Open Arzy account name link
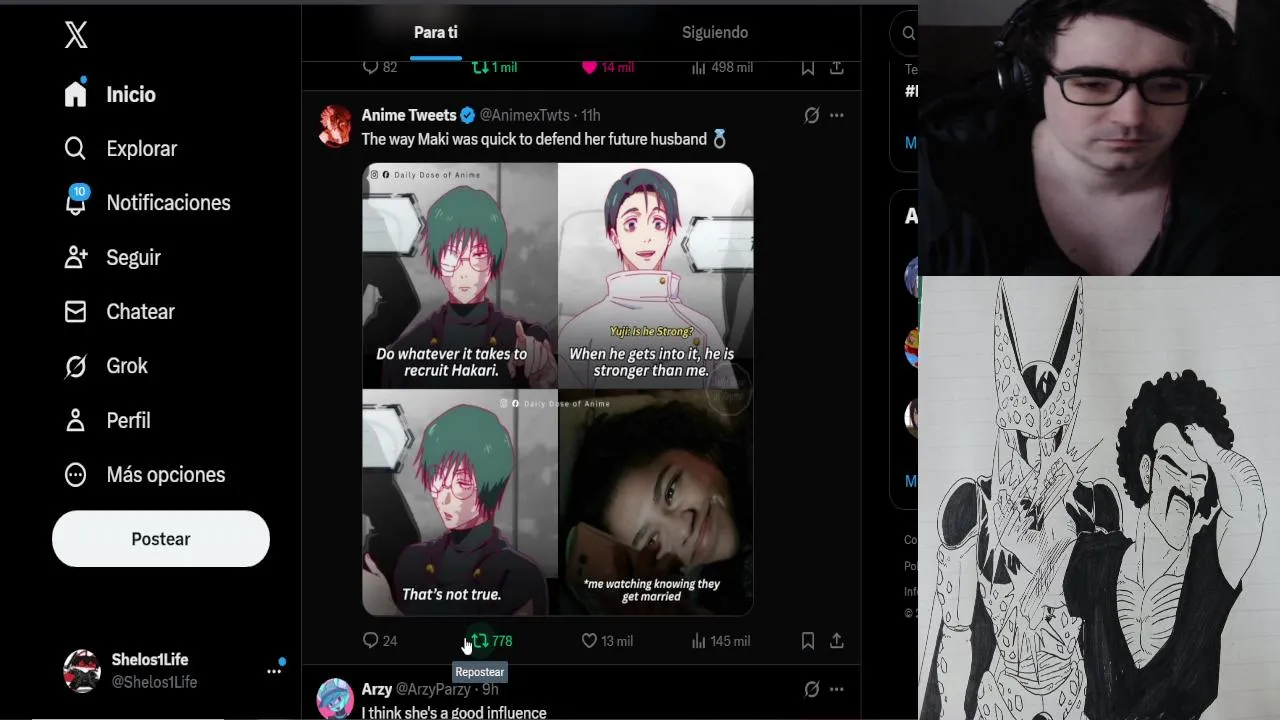The height and width of the screenshot is (720, 1280). tap(377, 689)
